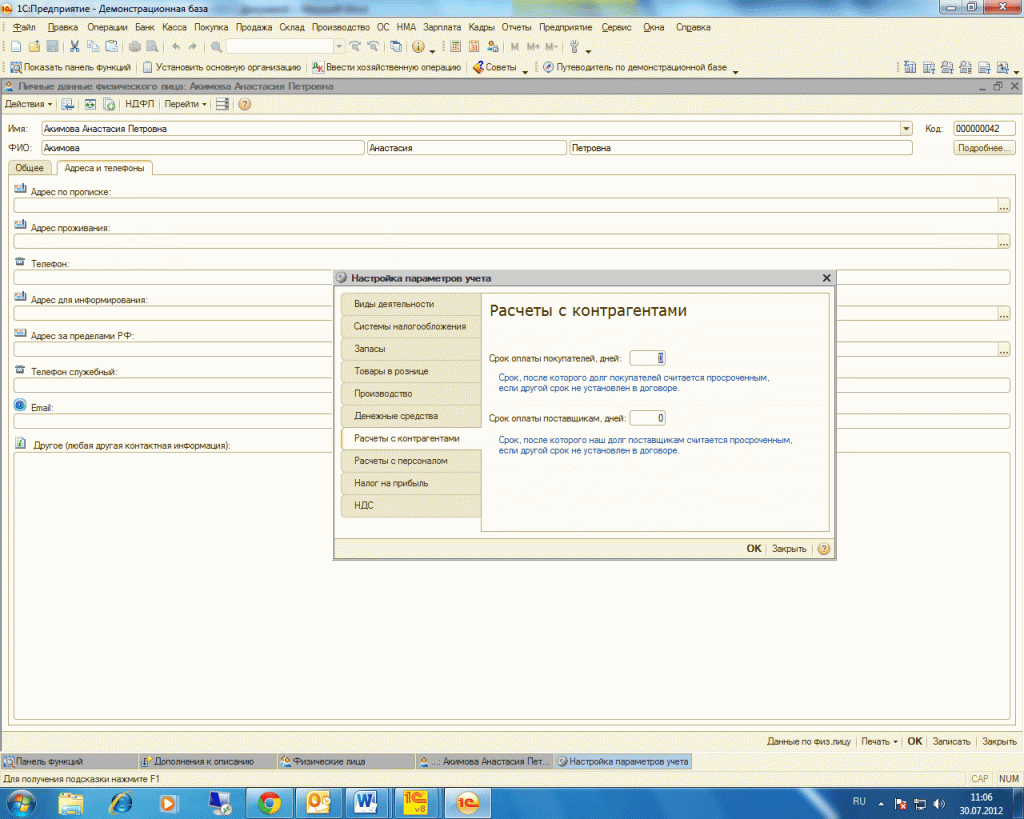Select Расчеты с персоналом settings section
This screenshot has height=819, width=1024.
point(401,461)
